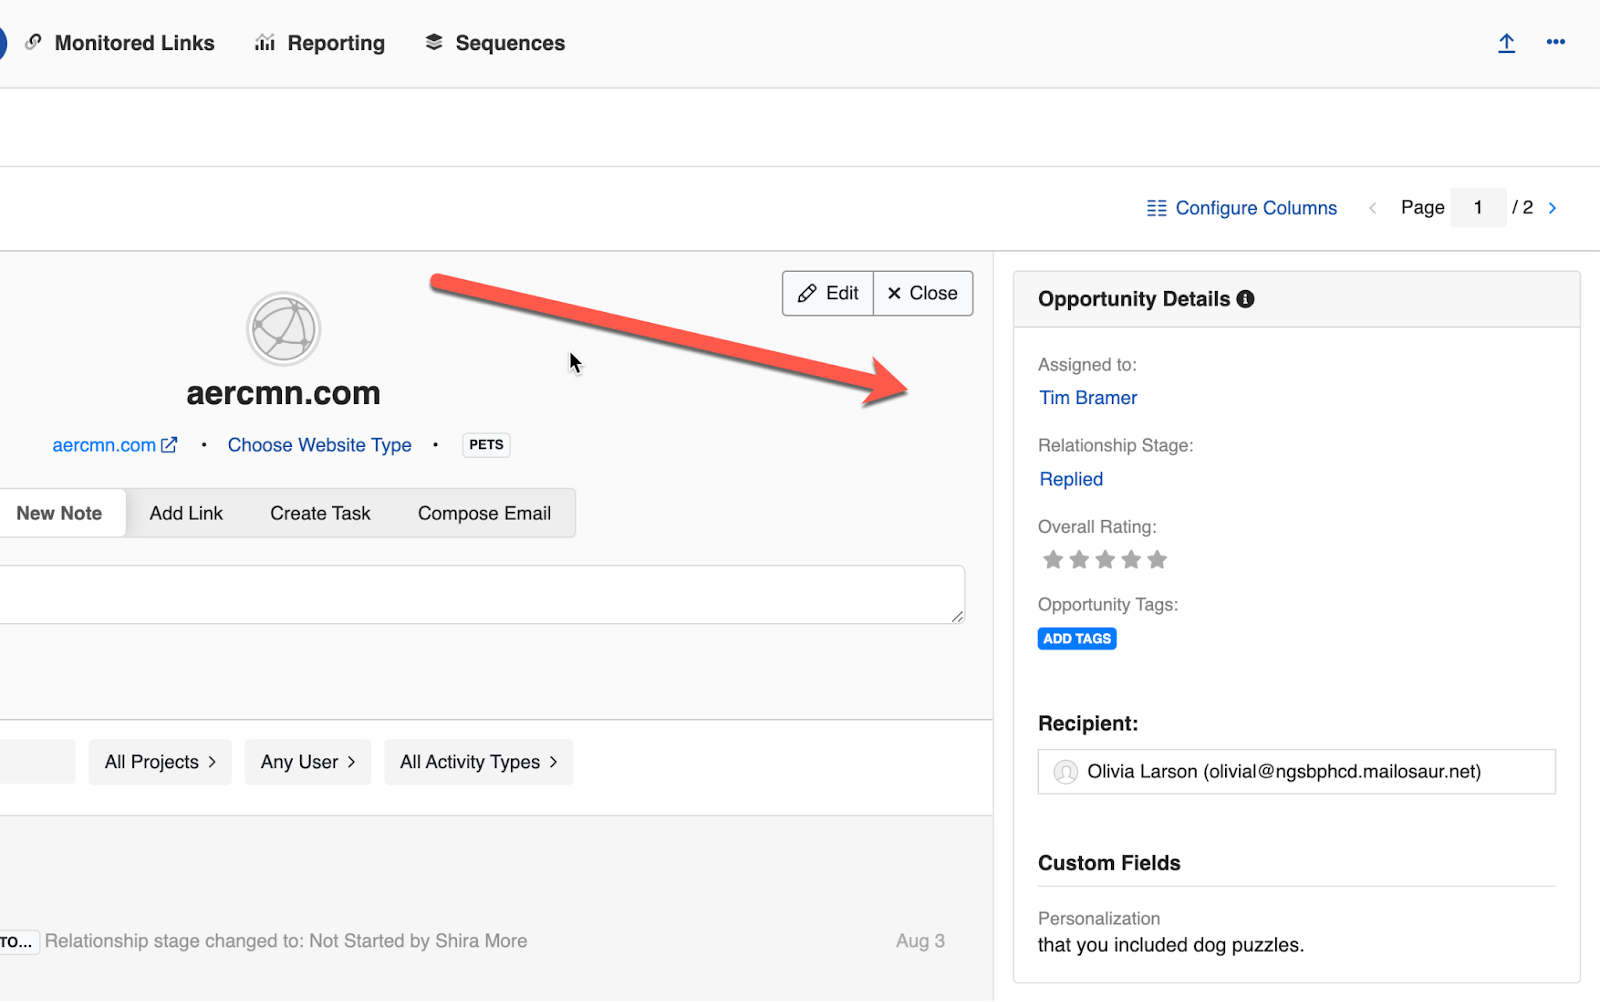Expand the Any User filter
Screen dimensions: 1600x1002
pos(308,762)
